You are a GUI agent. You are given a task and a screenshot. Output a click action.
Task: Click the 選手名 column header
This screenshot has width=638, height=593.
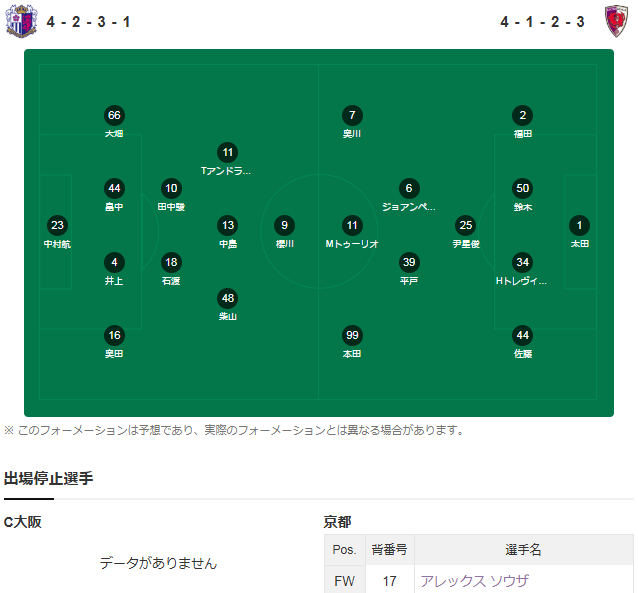click(x=523, y=549)
